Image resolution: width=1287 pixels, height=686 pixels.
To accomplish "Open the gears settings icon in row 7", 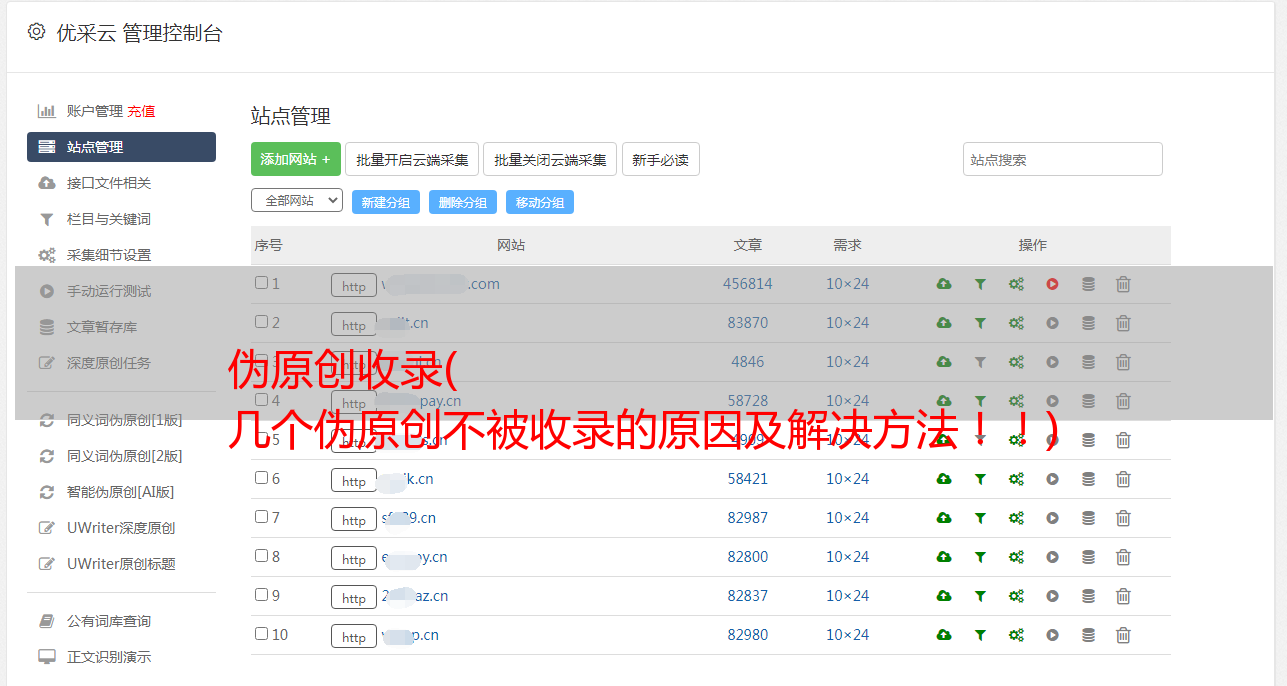I will (1016, 518).
